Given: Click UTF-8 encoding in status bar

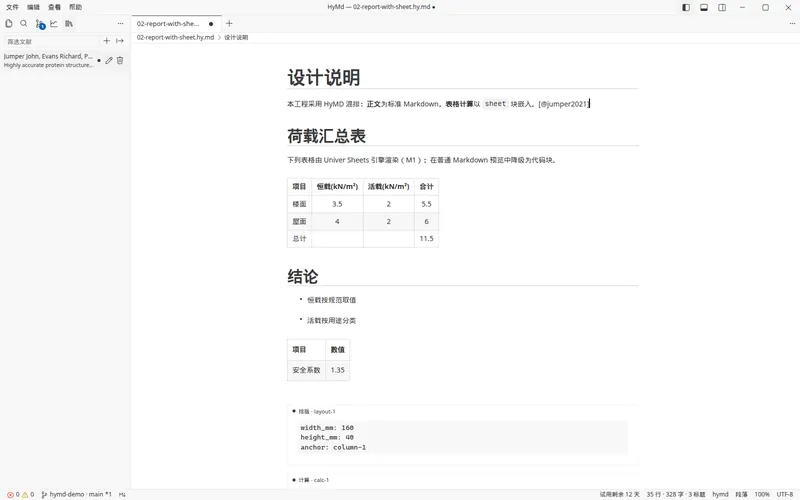Looking at the screenshot, I should pyautogui.click(x=785, y=494).
